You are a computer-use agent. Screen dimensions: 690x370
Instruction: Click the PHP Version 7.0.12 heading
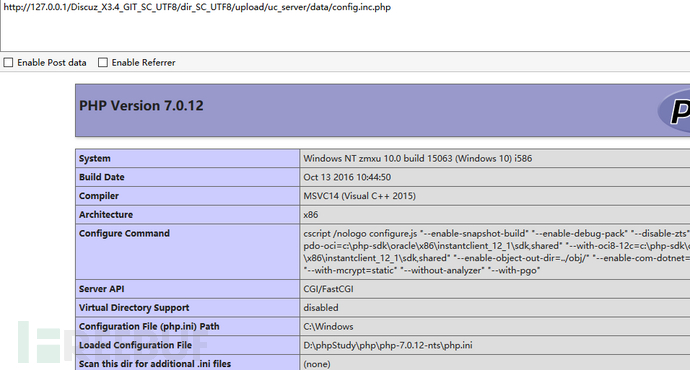click(141, 106)
